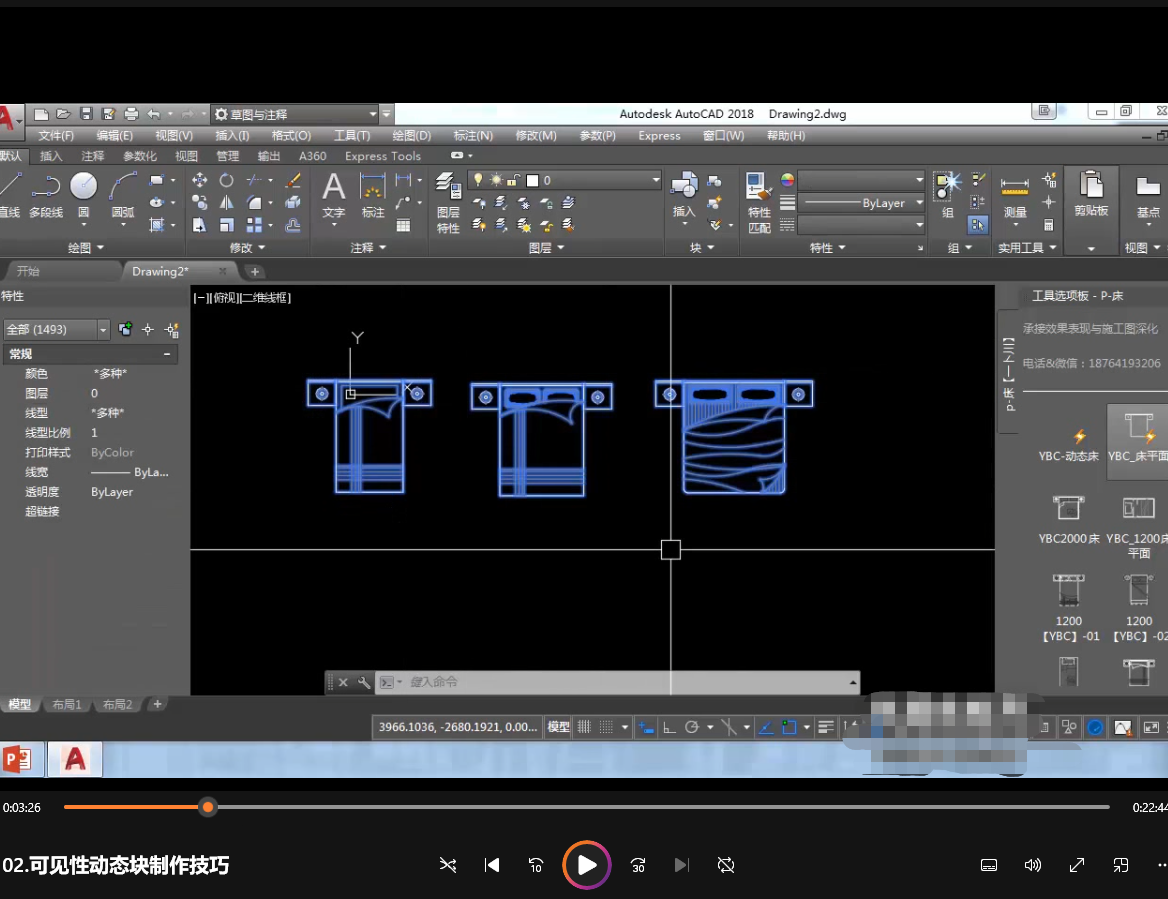The height and width of the screenshot is (899, 1168).
Task: Toggle Polar tracking in status bar
Action: pos(692,727)
